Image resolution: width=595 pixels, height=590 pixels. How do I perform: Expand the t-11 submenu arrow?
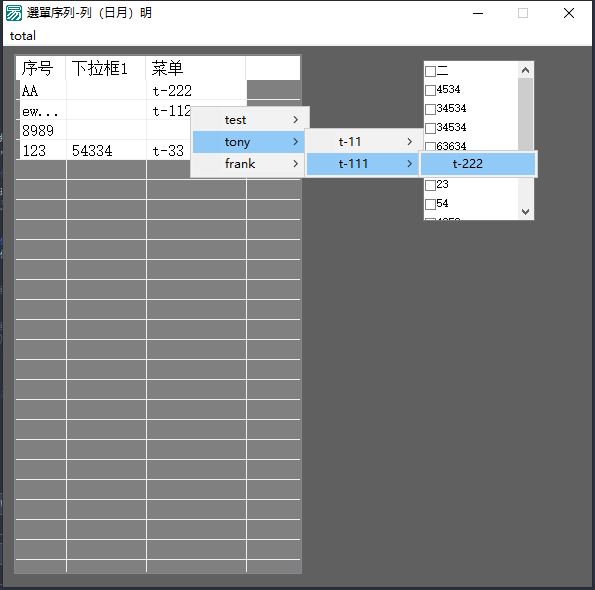tap(409, 142)
